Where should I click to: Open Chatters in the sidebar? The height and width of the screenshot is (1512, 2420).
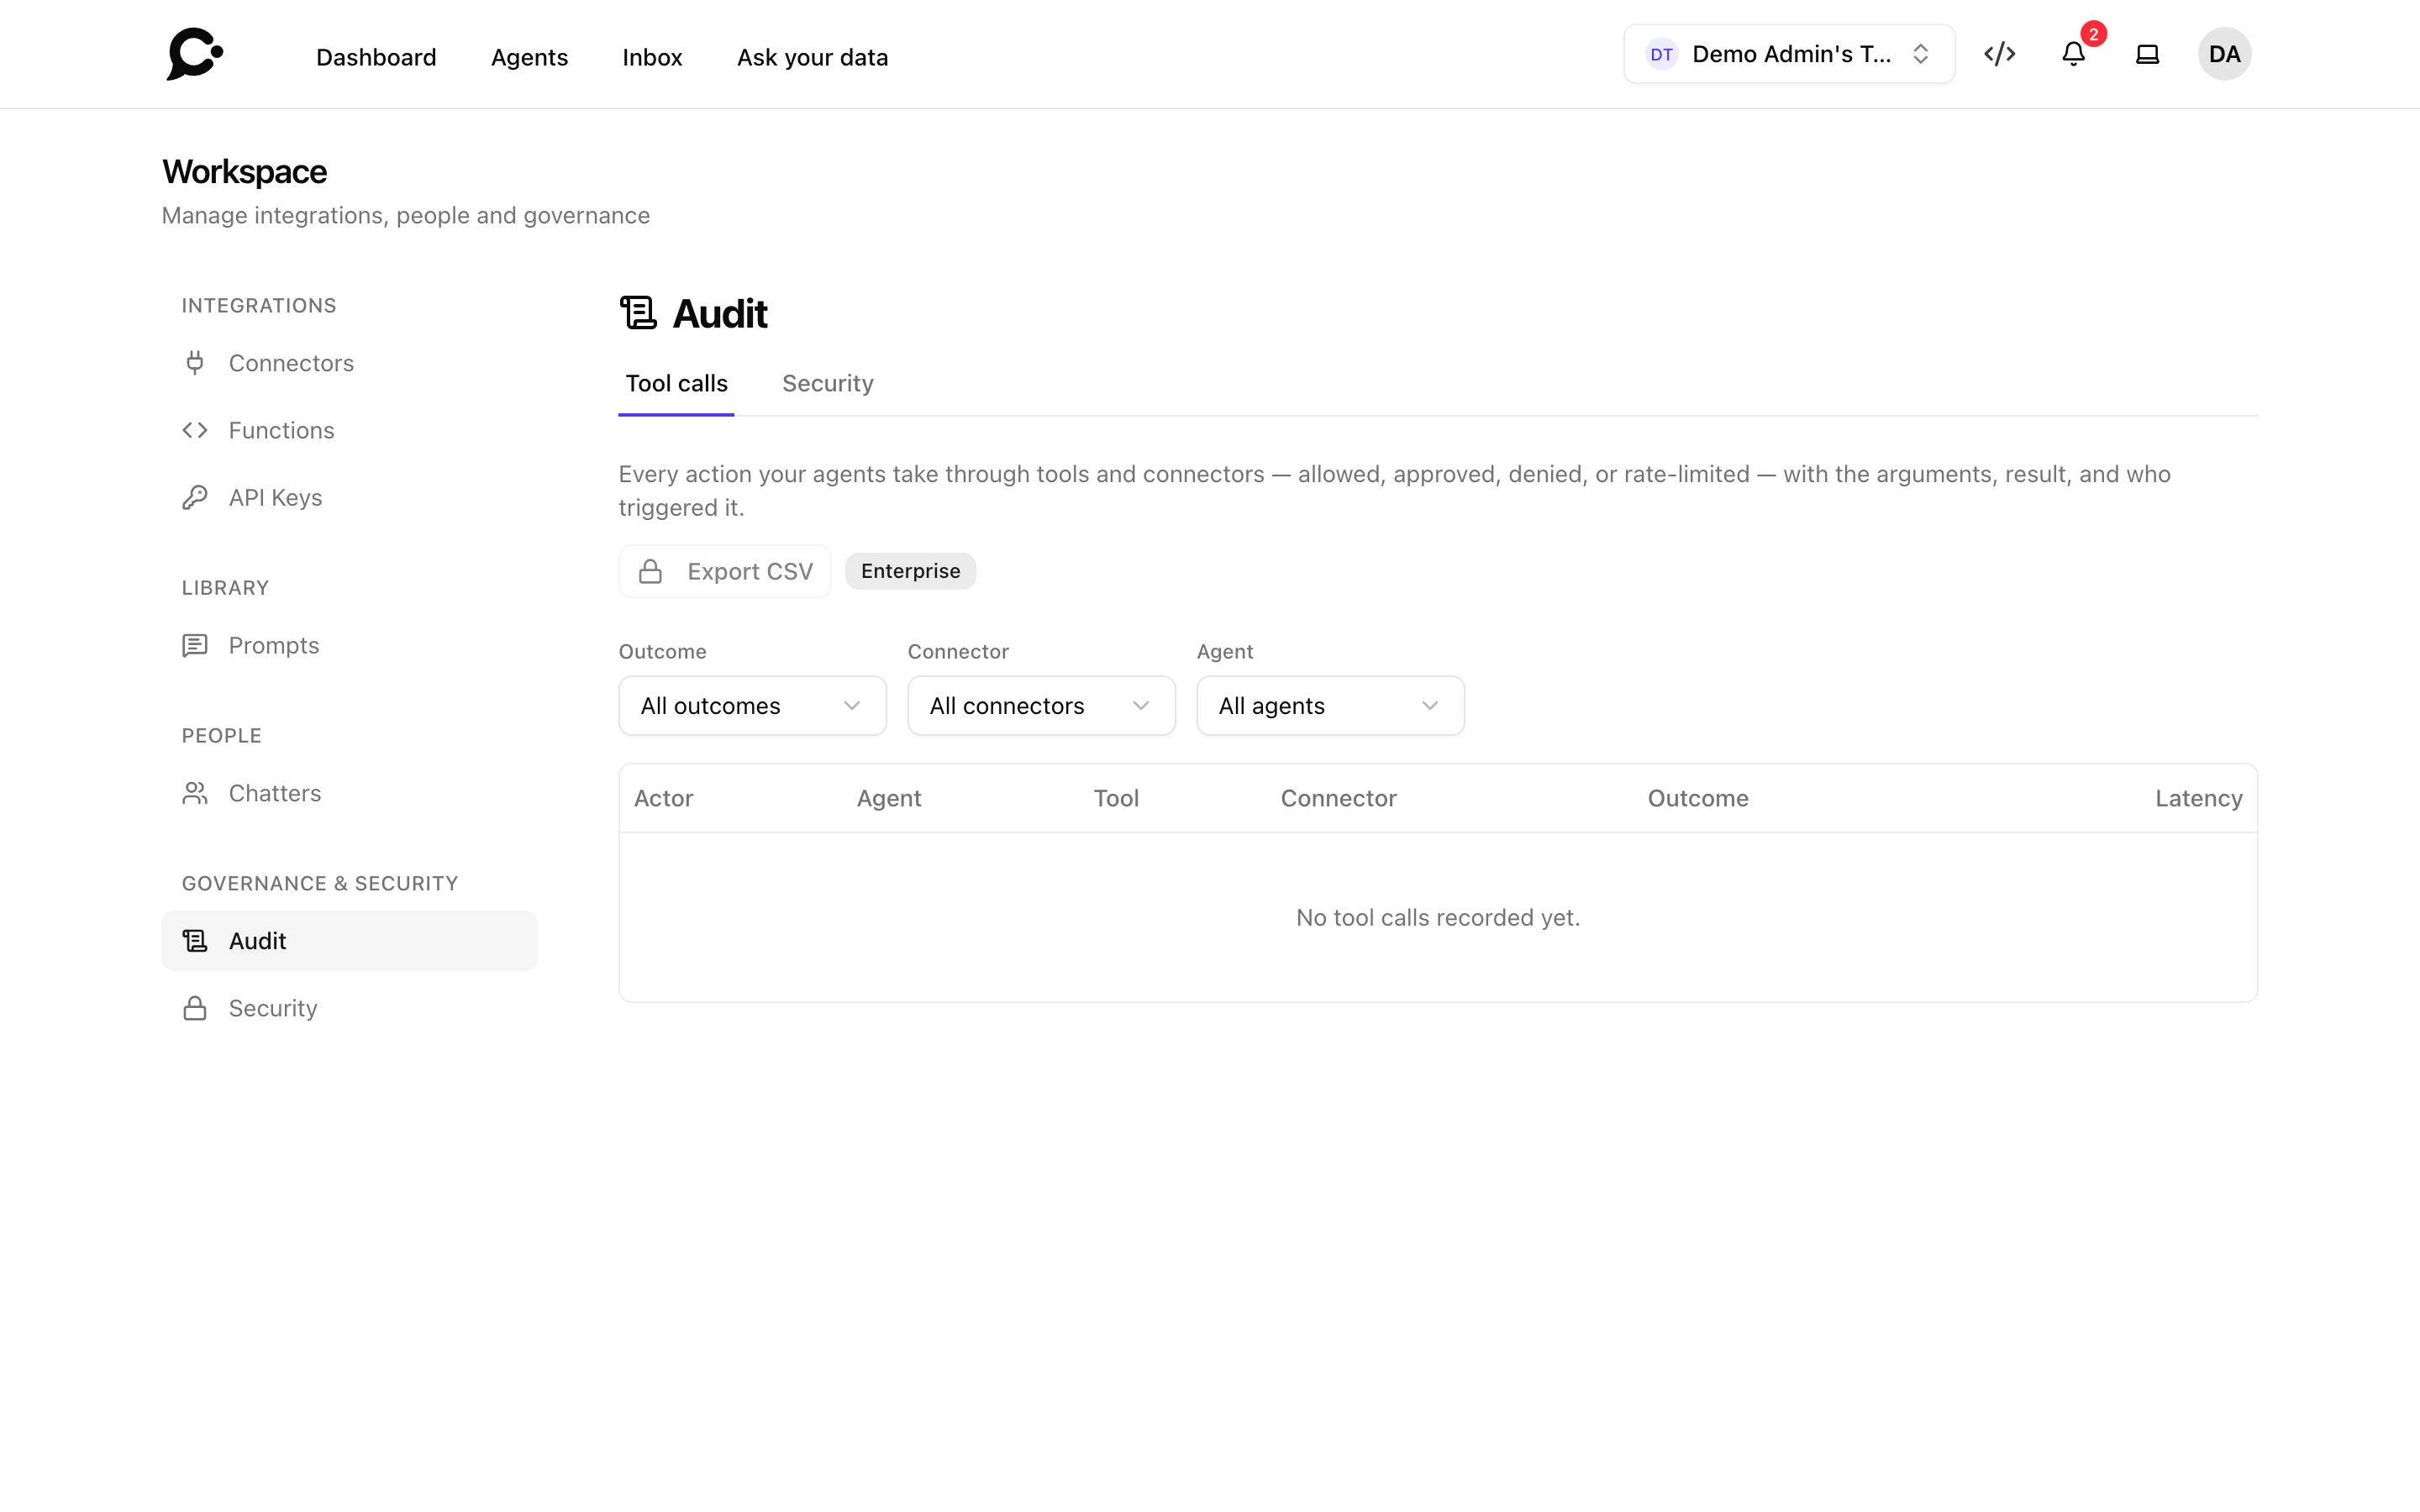coord(349,793)
